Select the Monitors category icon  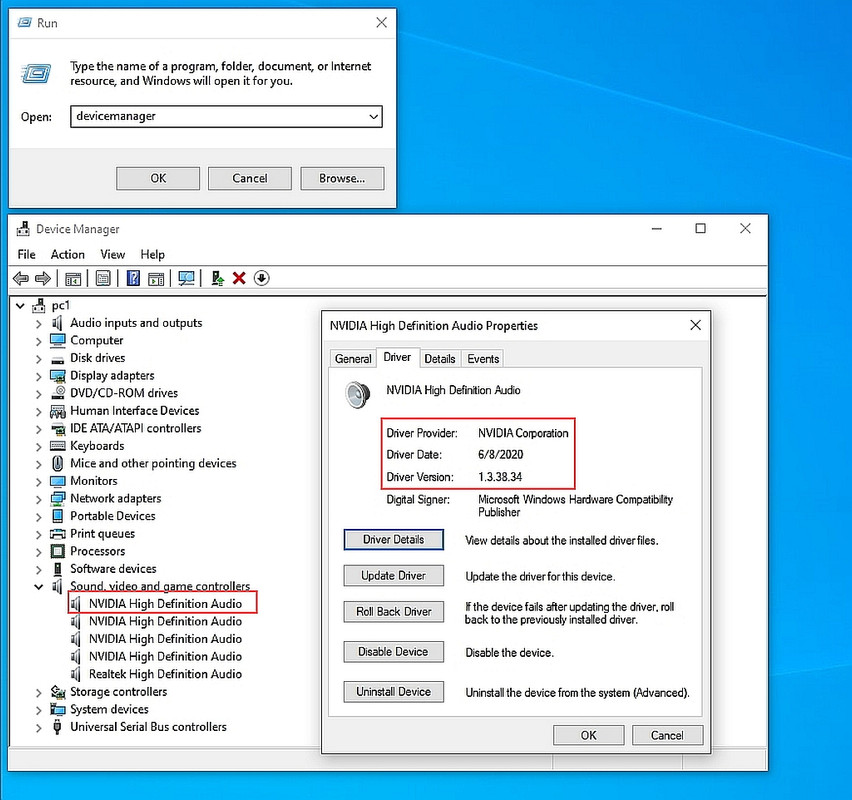click(58, 481)
